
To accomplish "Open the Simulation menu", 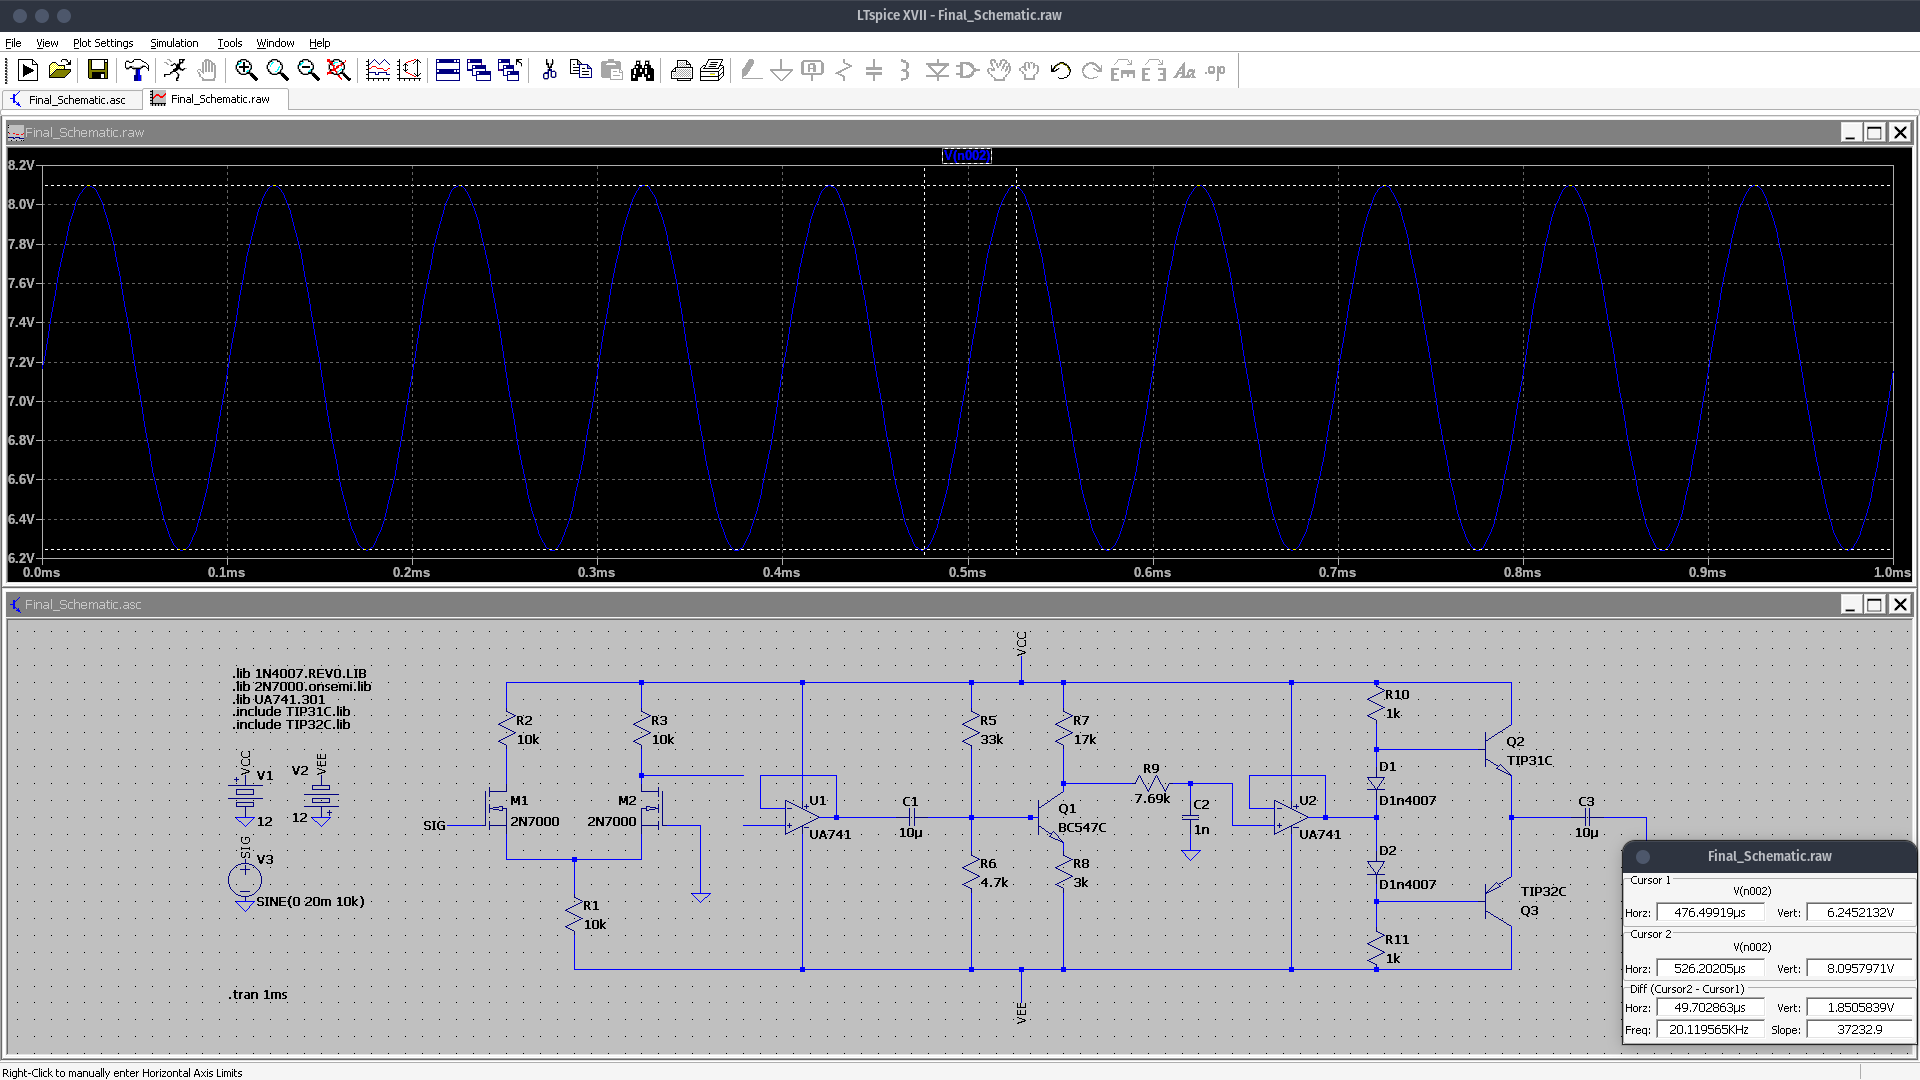I will pyautogui.click(x=174, y=43).
